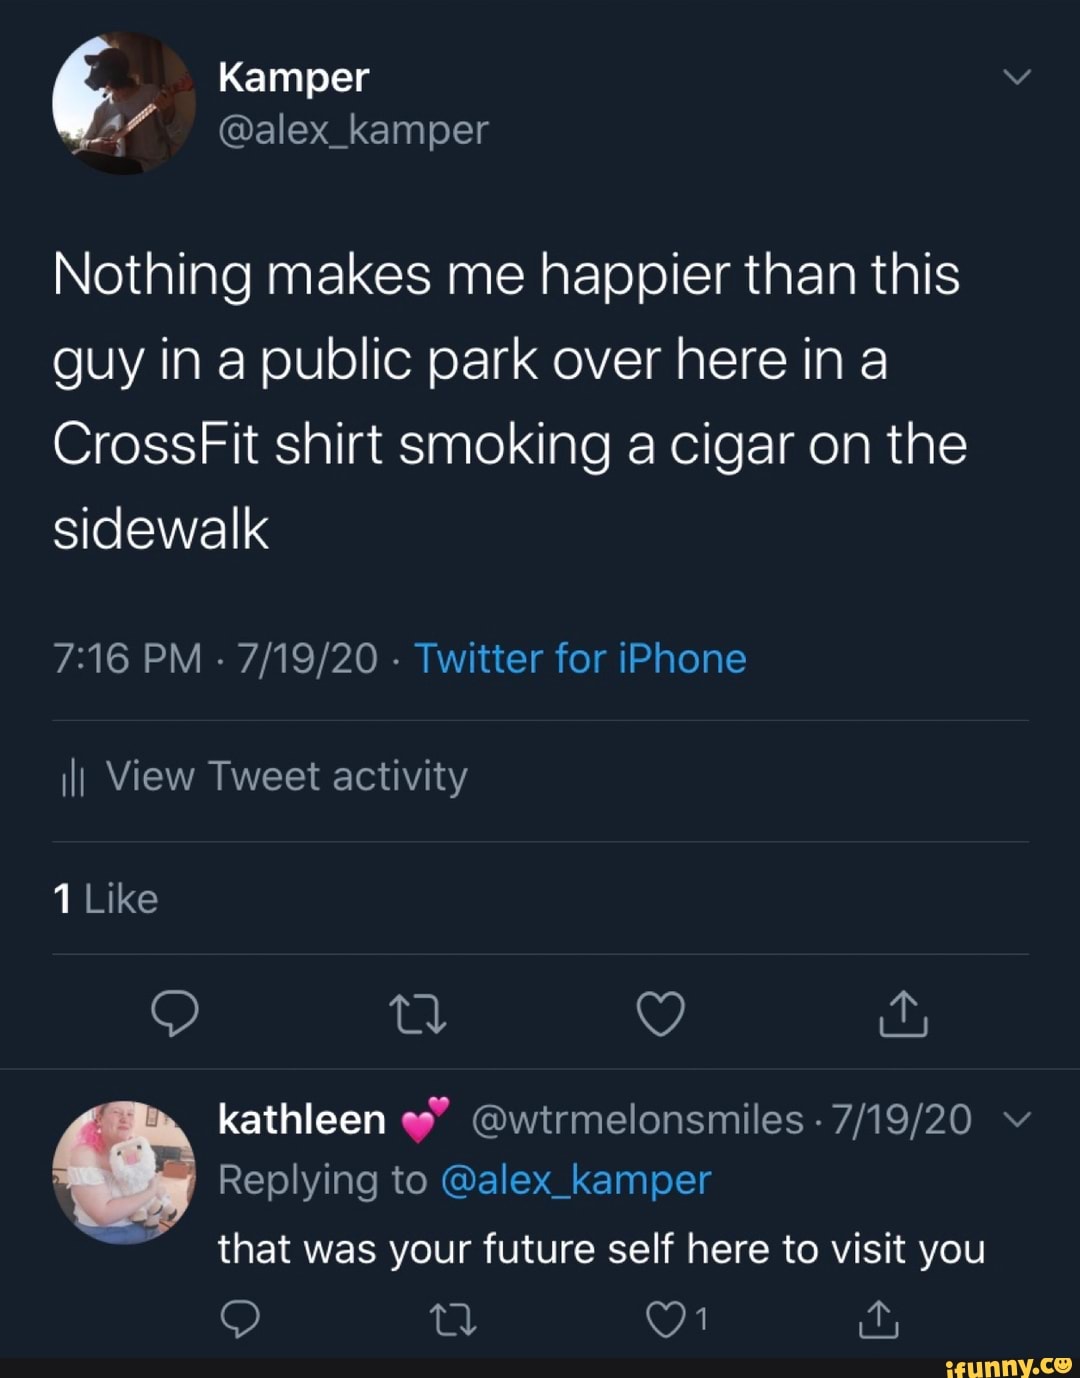Click the kathleen display name
The image size is (1080, 1378).
pyautogui.click(x=301, y=1120)
